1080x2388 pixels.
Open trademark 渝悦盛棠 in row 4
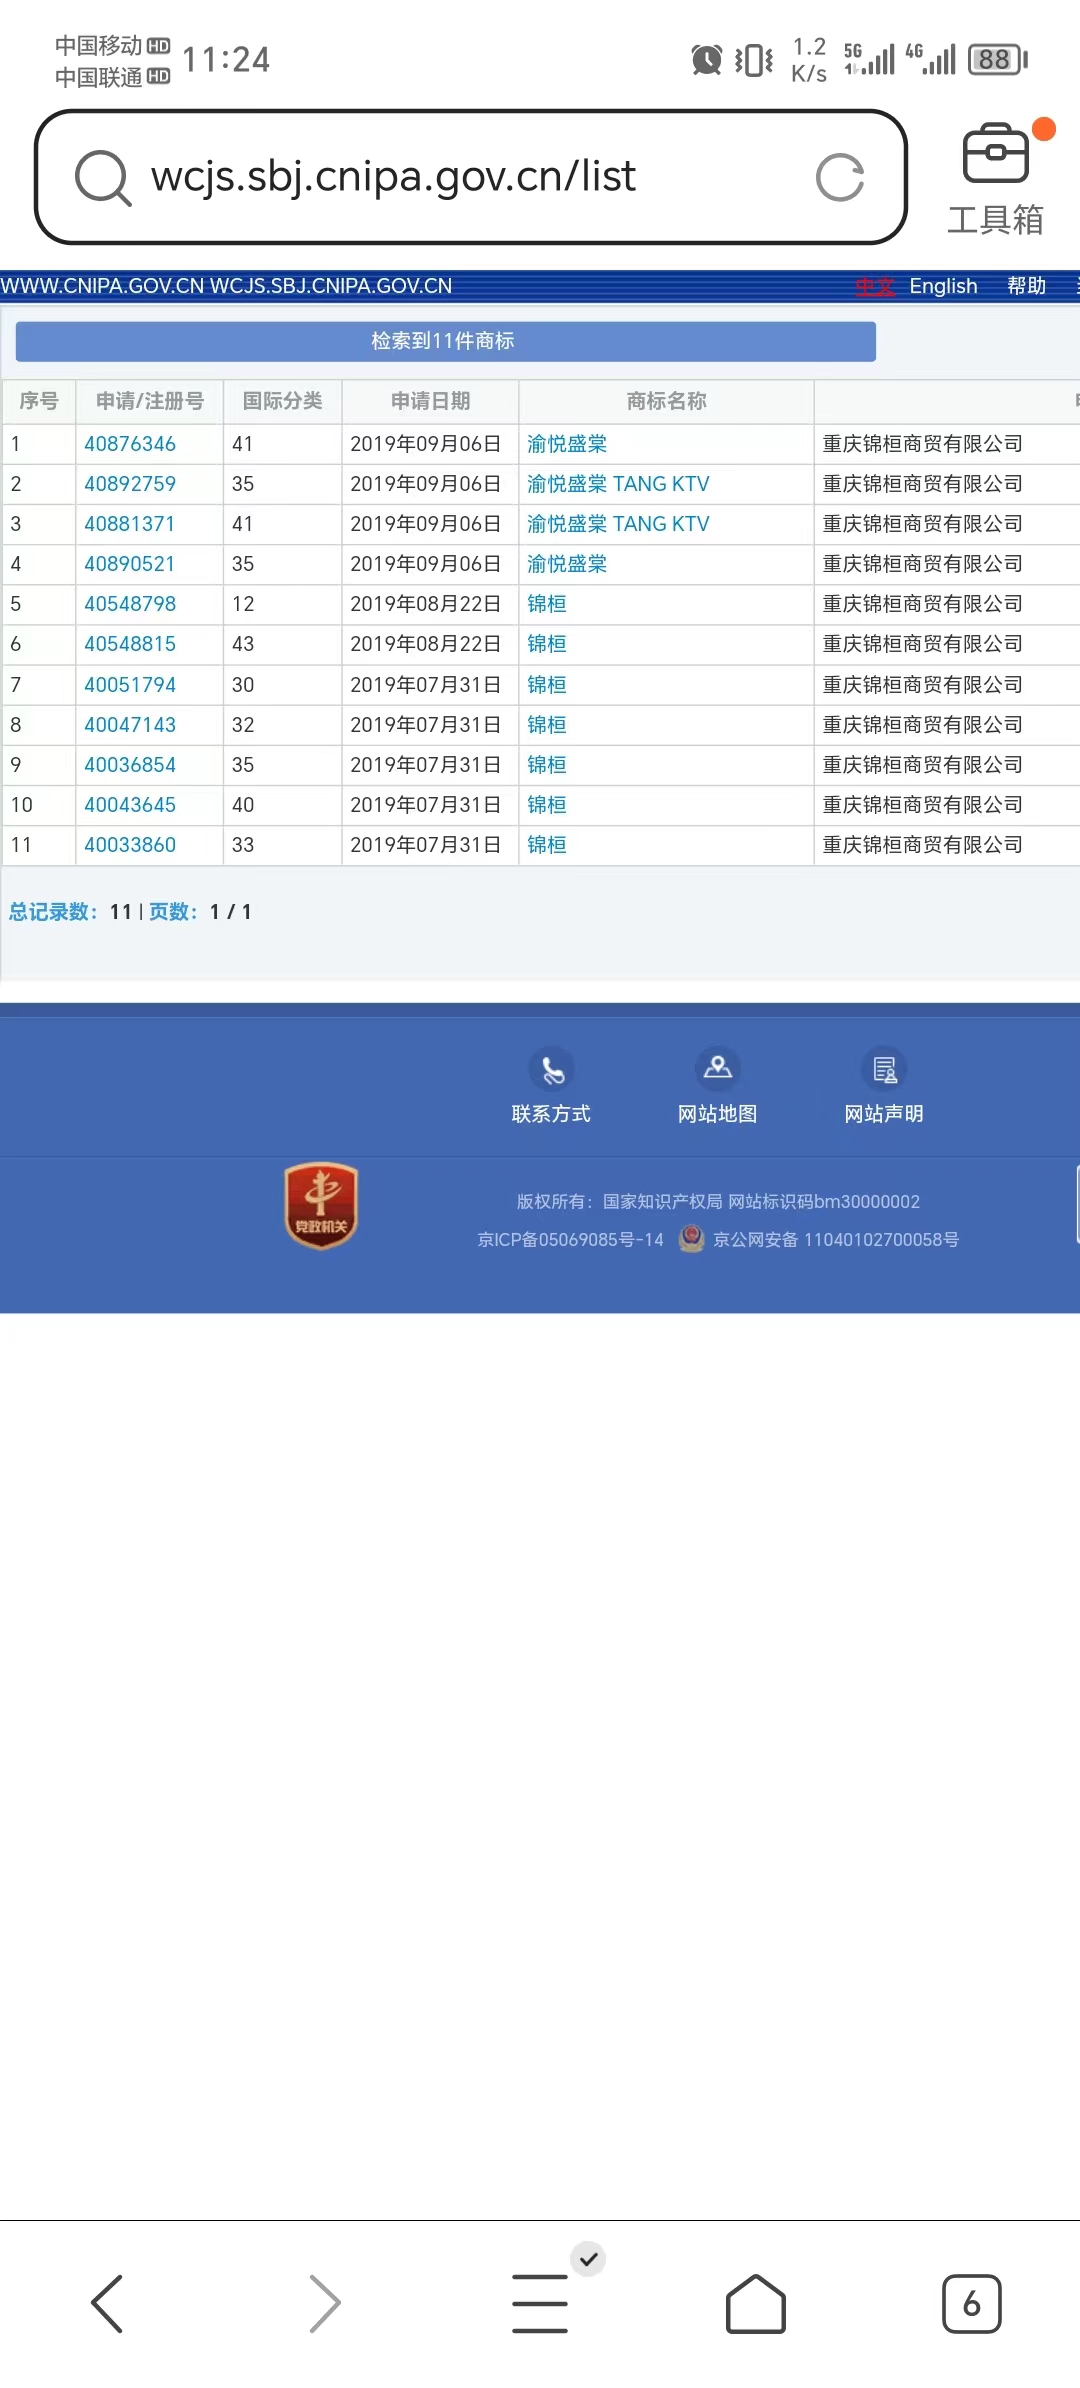(567, 564)
